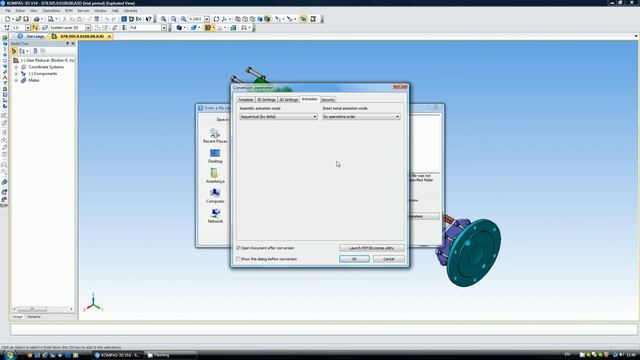Expand the Coordinate Systems tree node
This screenshot has height=360, width=640.
point(16,67)
